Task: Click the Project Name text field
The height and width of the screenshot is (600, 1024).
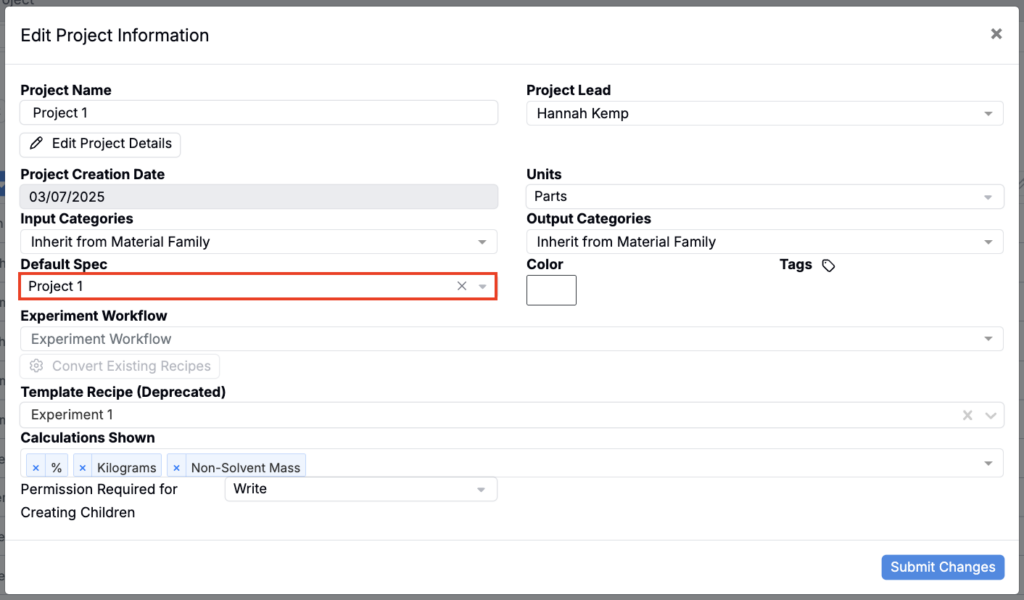Action: (x=258, y=113)
